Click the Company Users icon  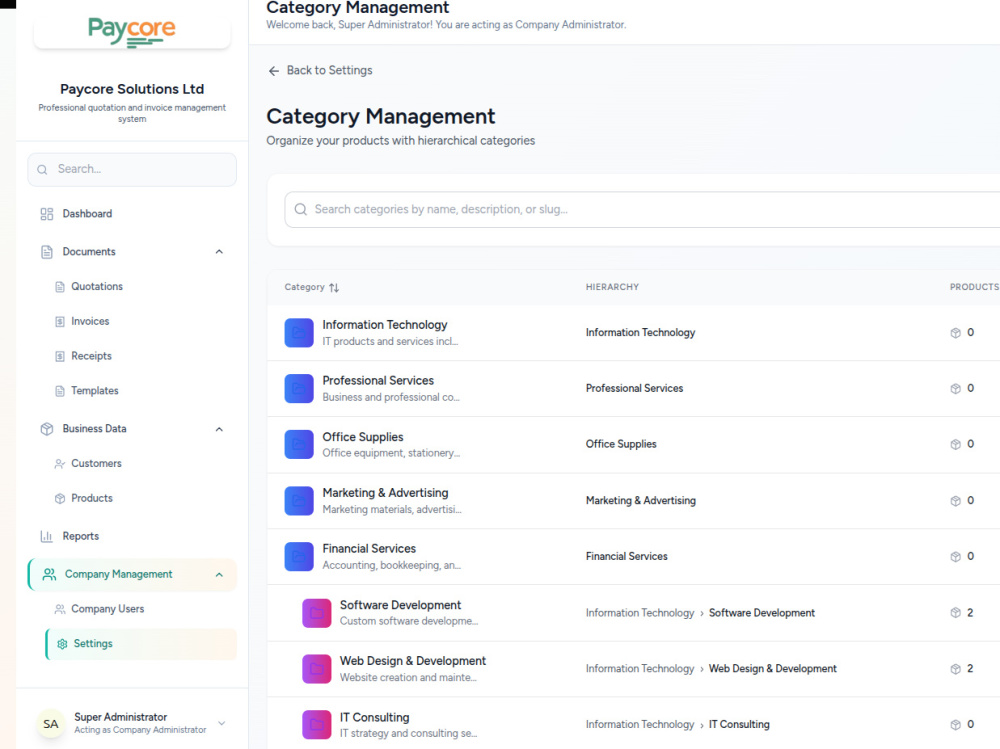point(60,609)
